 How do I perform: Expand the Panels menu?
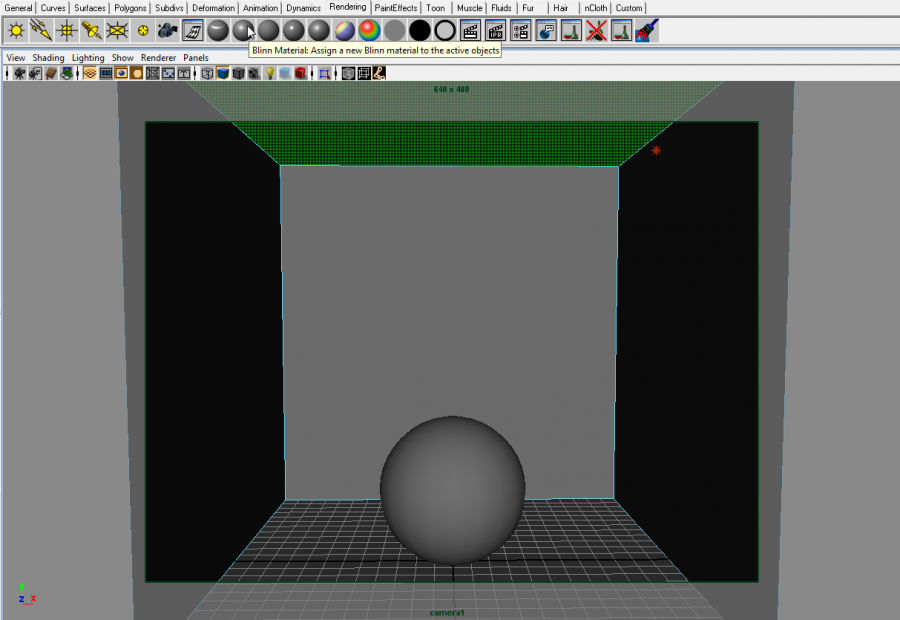coord(195,58)
